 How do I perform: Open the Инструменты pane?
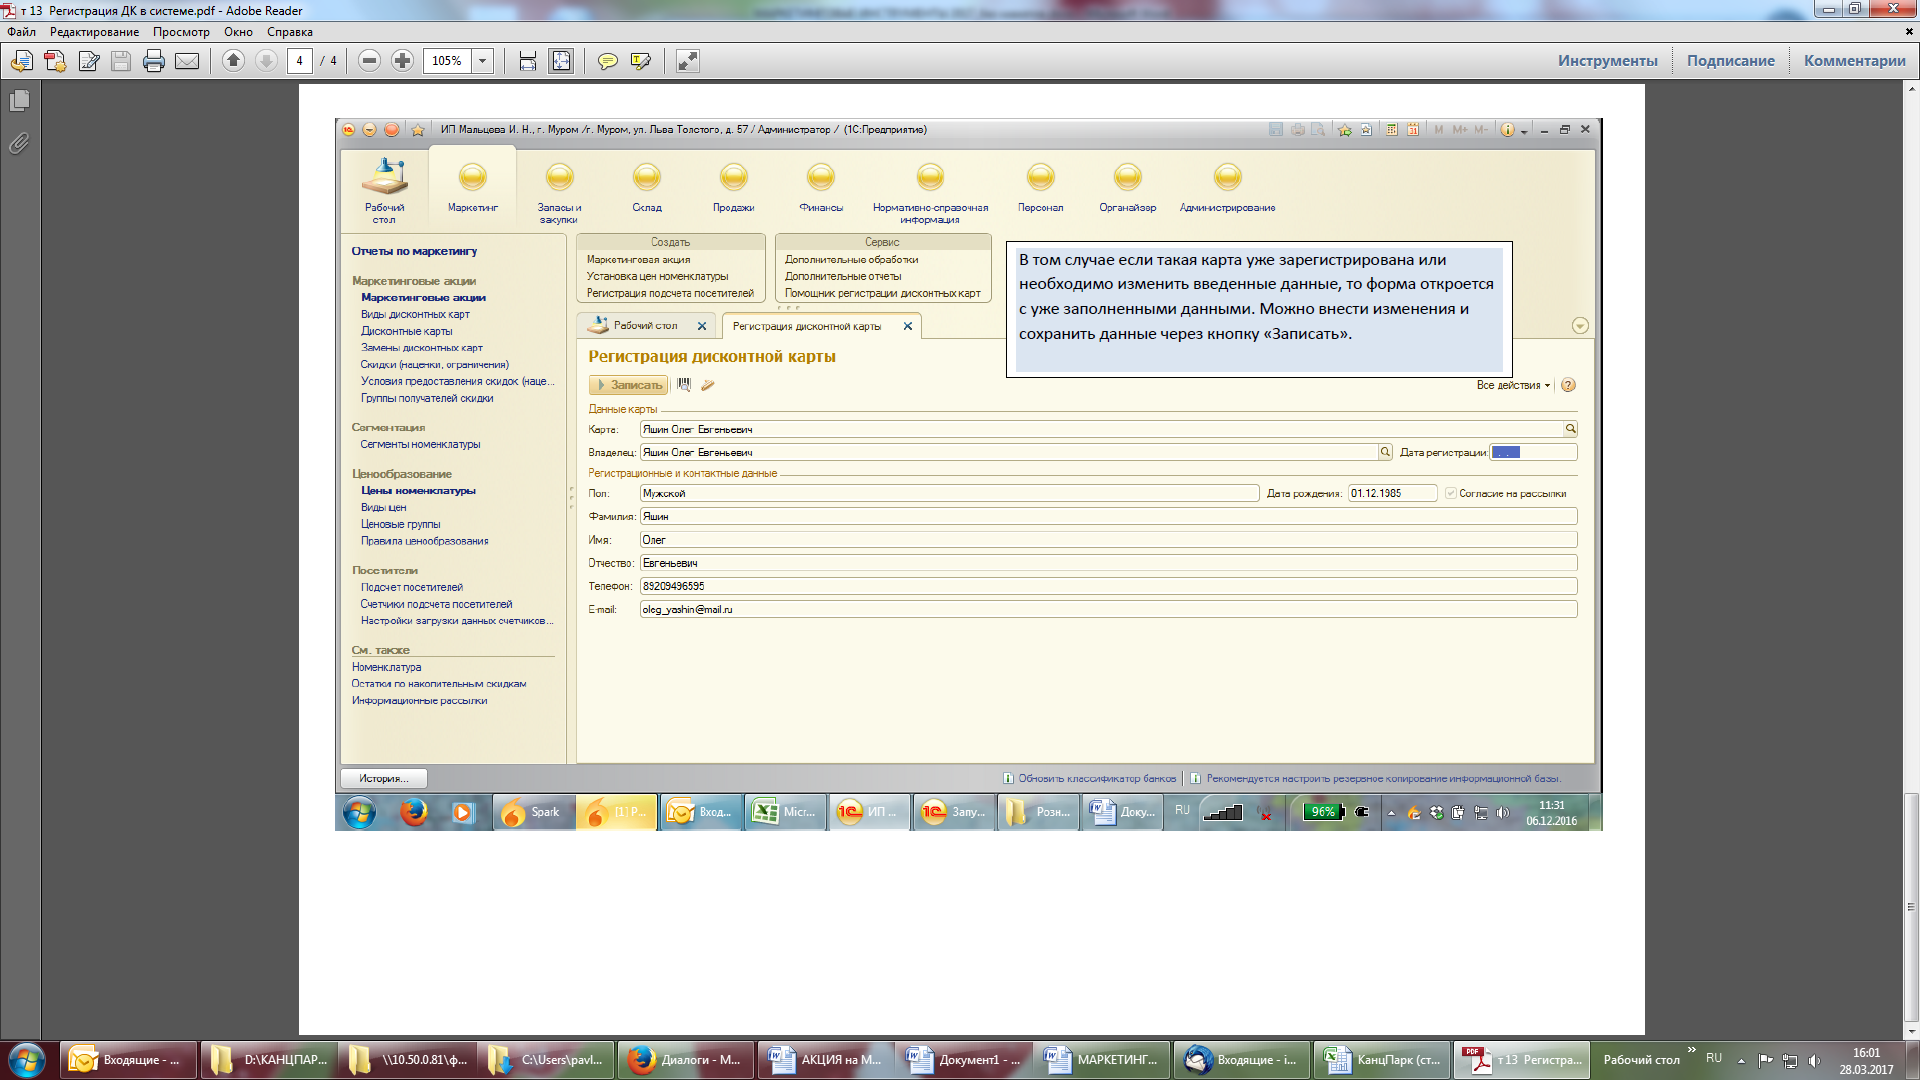pos(1607,61)
